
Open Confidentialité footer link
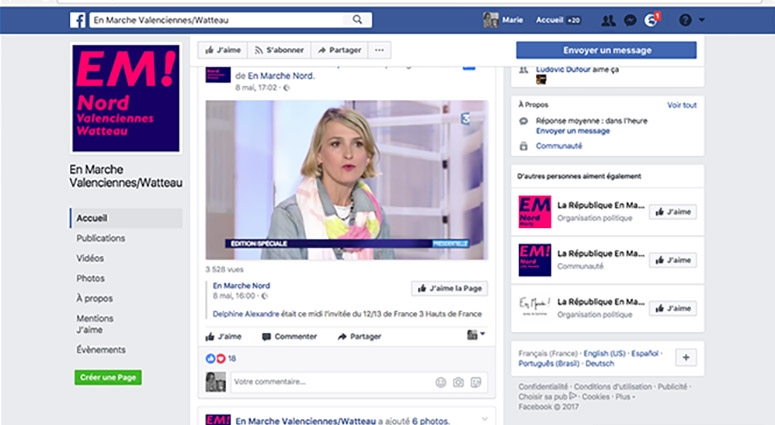pos(543,387)
